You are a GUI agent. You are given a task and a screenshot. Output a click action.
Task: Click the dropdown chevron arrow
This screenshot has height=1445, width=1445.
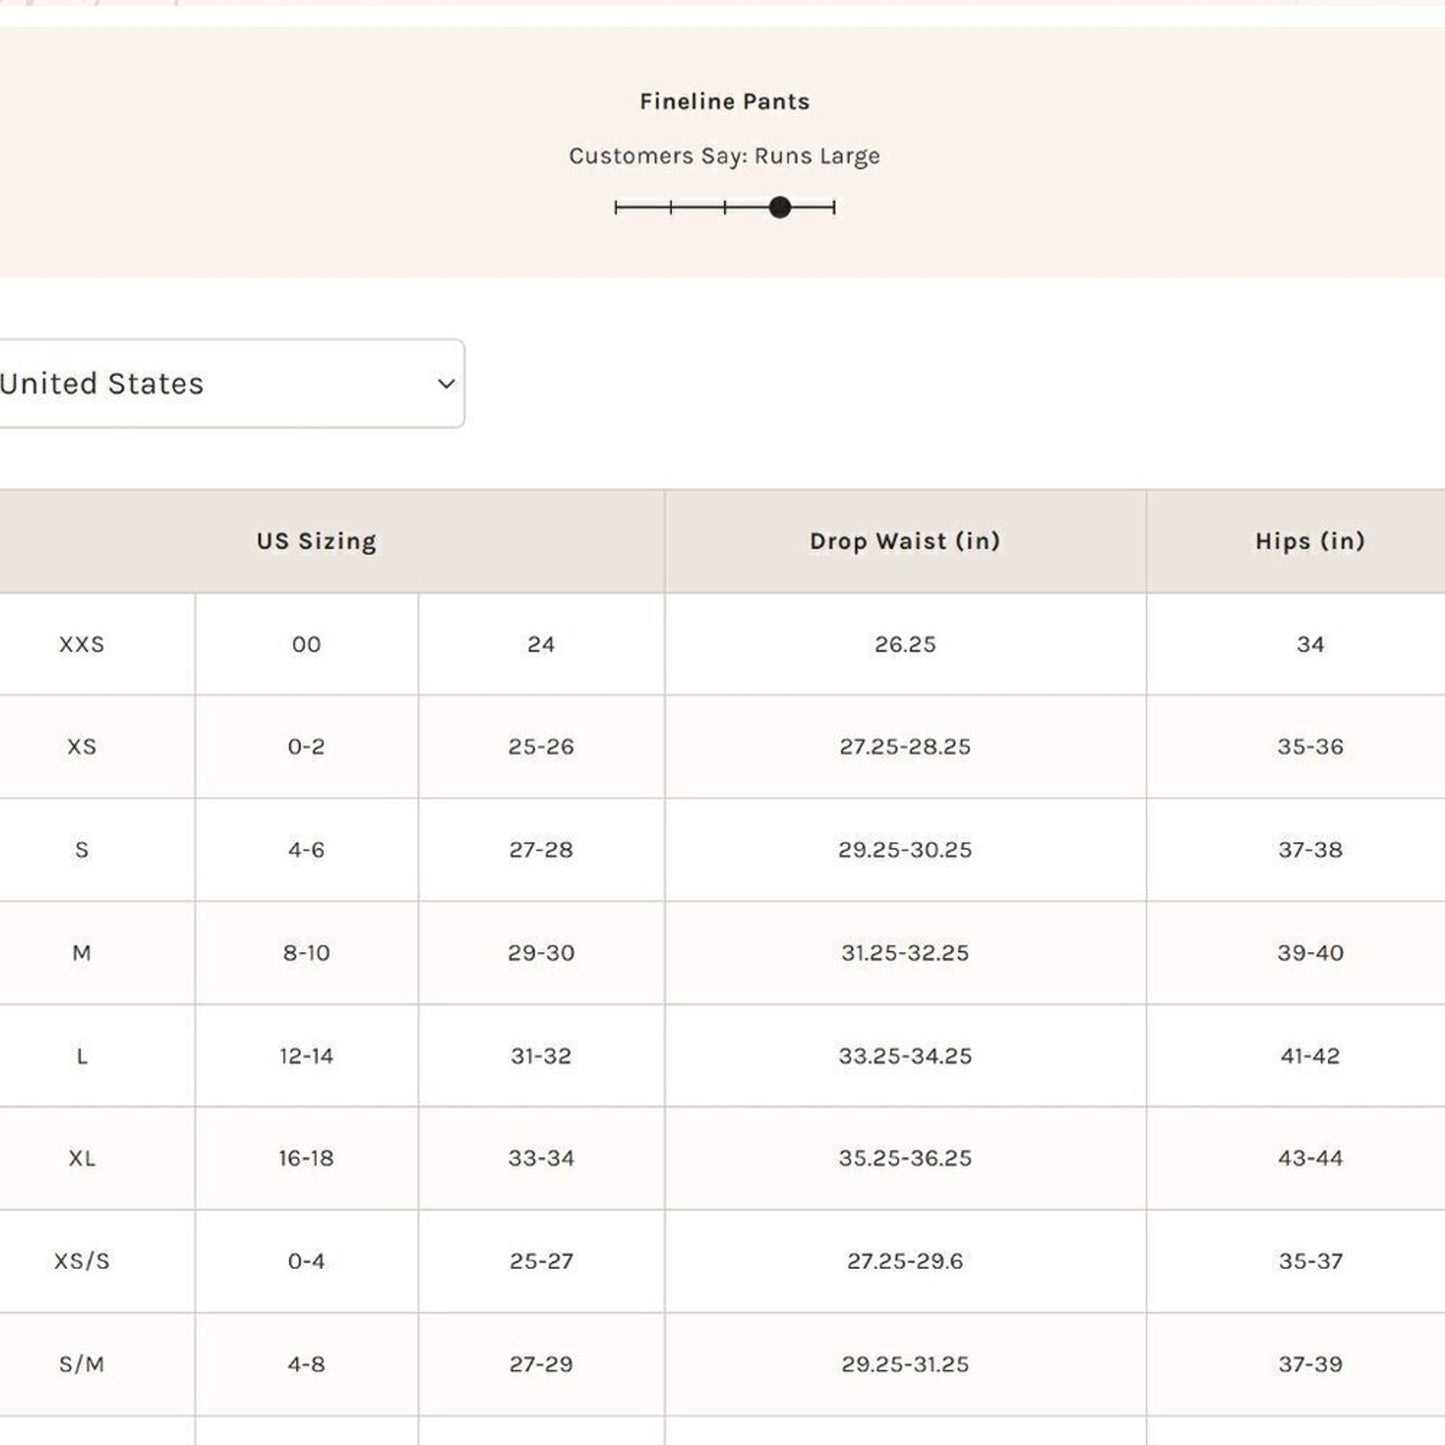[x=446, y=384]
